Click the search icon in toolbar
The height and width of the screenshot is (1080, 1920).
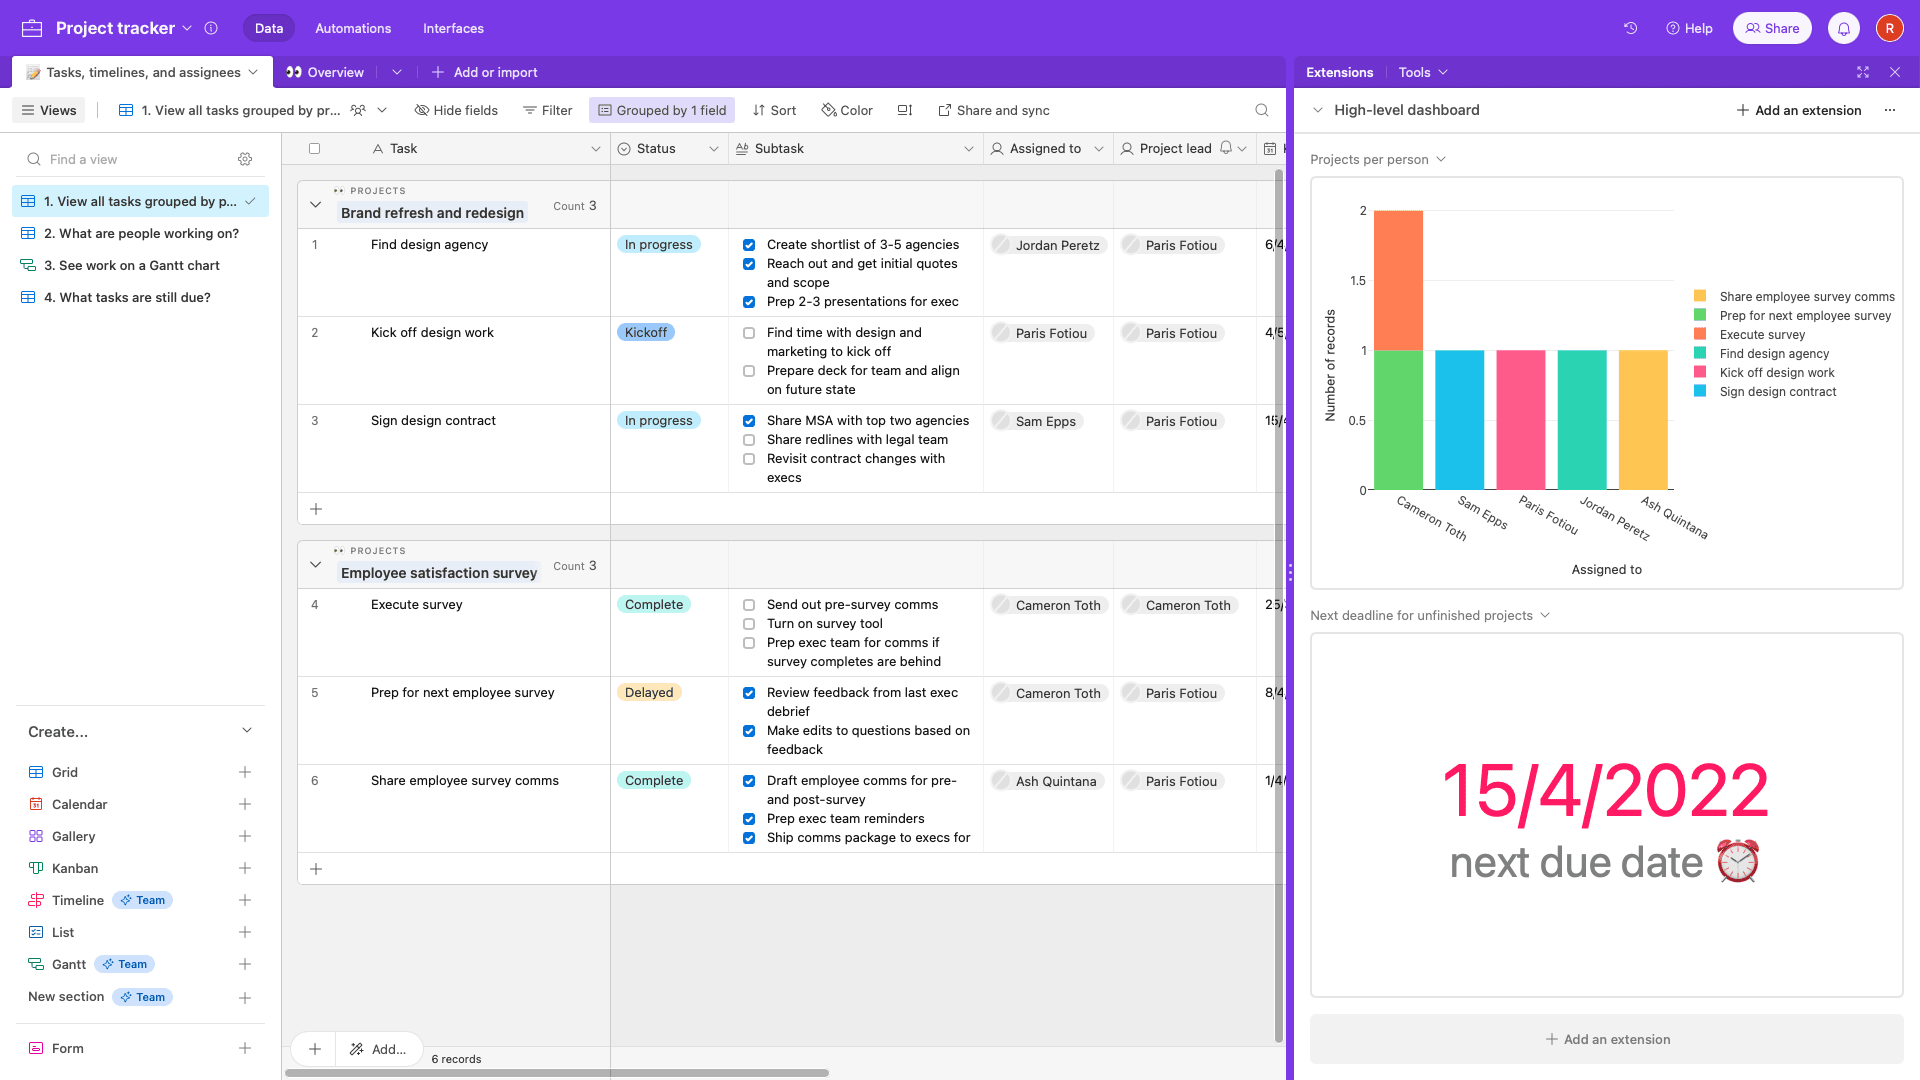[1262, 109]
